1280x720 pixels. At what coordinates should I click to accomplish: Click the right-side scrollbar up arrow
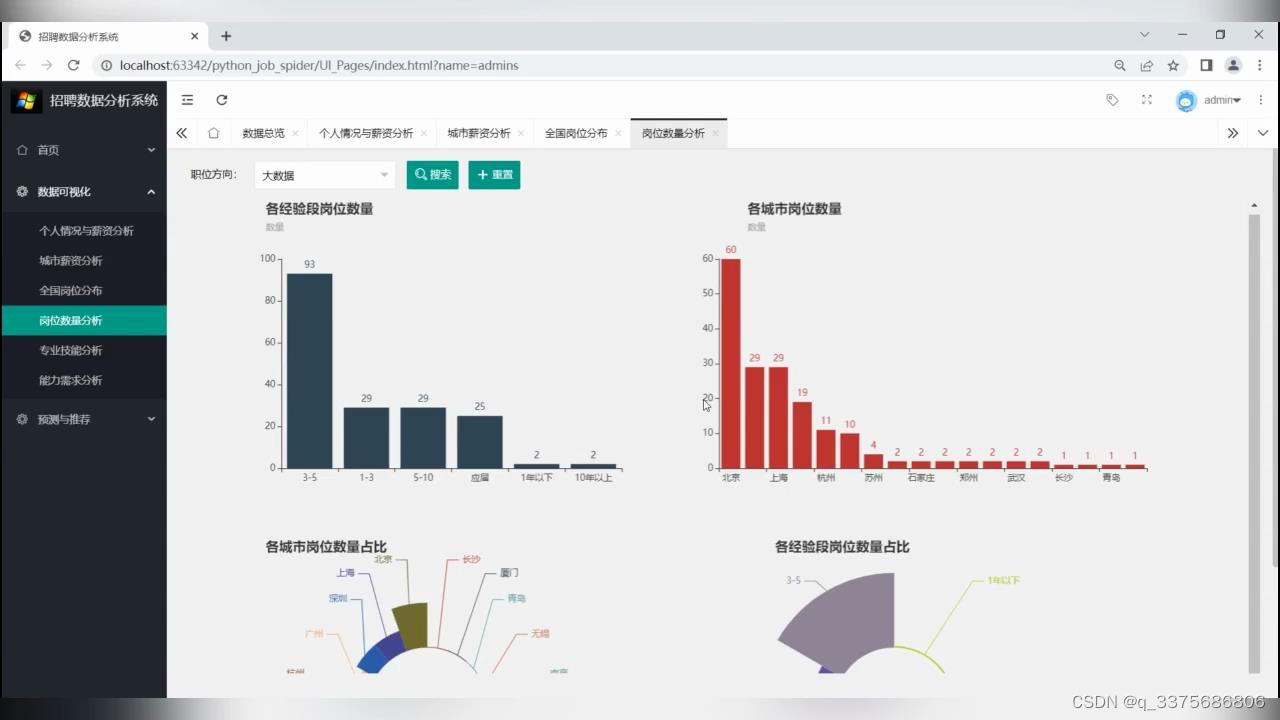(1254, 205)
